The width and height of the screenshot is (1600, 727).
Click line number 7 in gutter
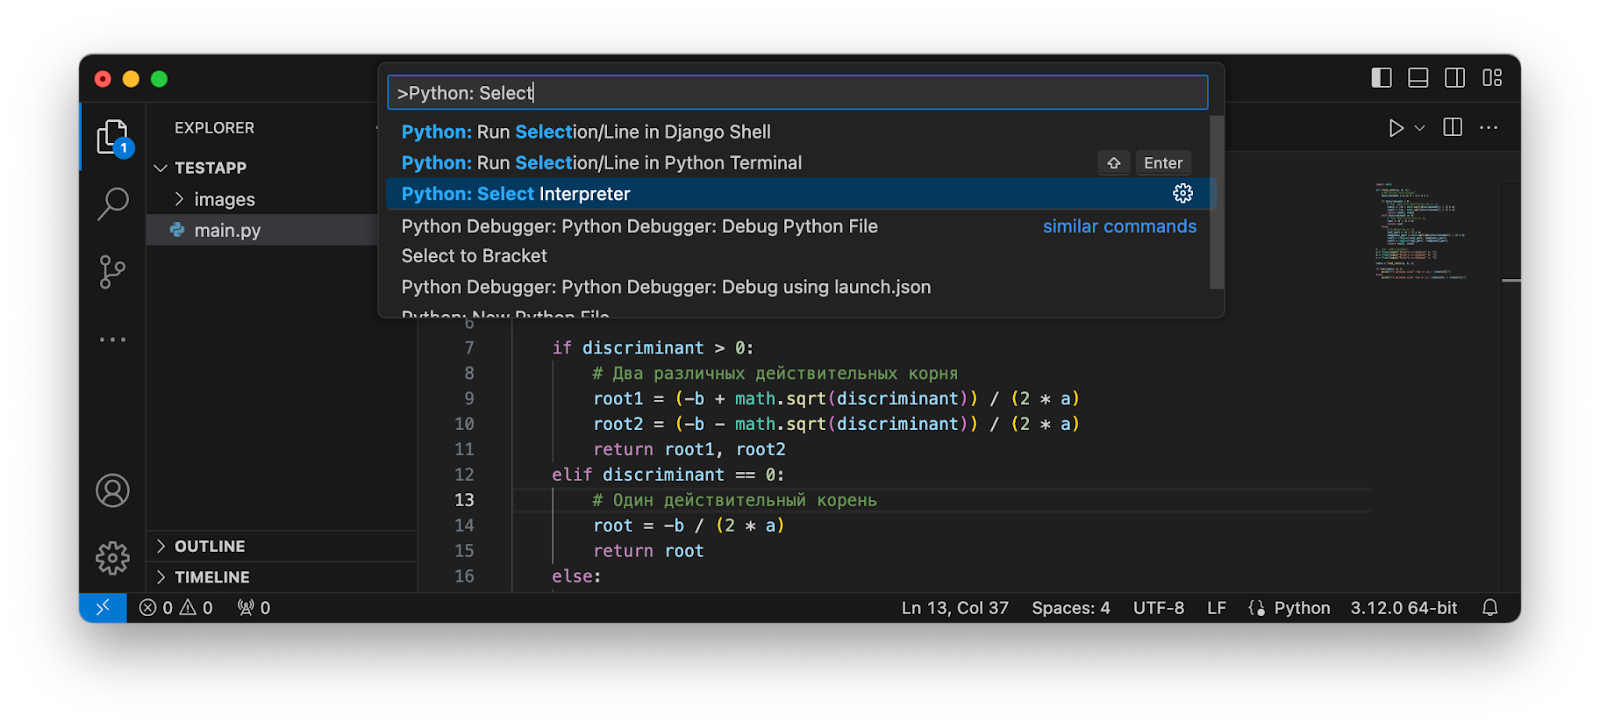[x=469, y=348]
